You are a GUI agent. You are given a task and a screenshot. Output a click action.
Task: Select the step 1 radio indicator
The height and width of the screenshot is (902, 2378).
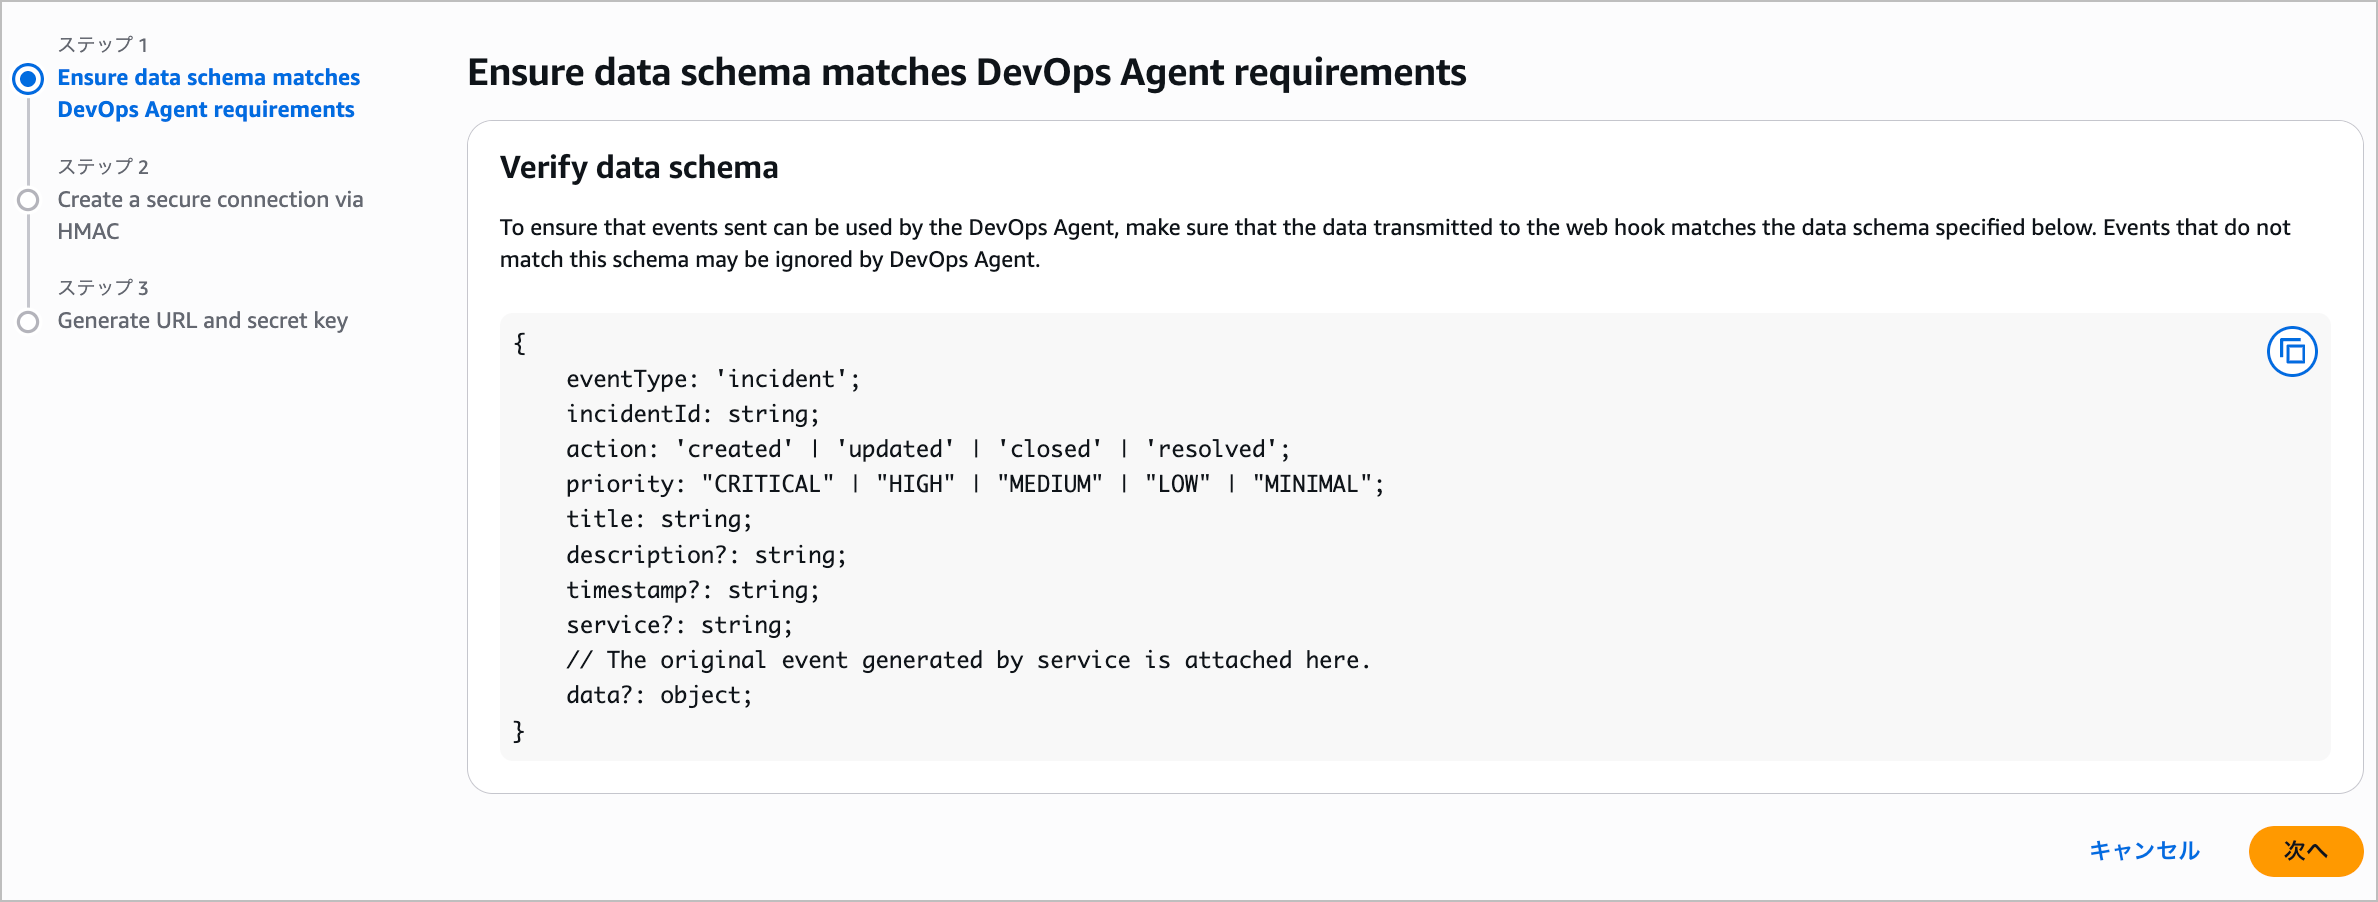tap(28, 79)
